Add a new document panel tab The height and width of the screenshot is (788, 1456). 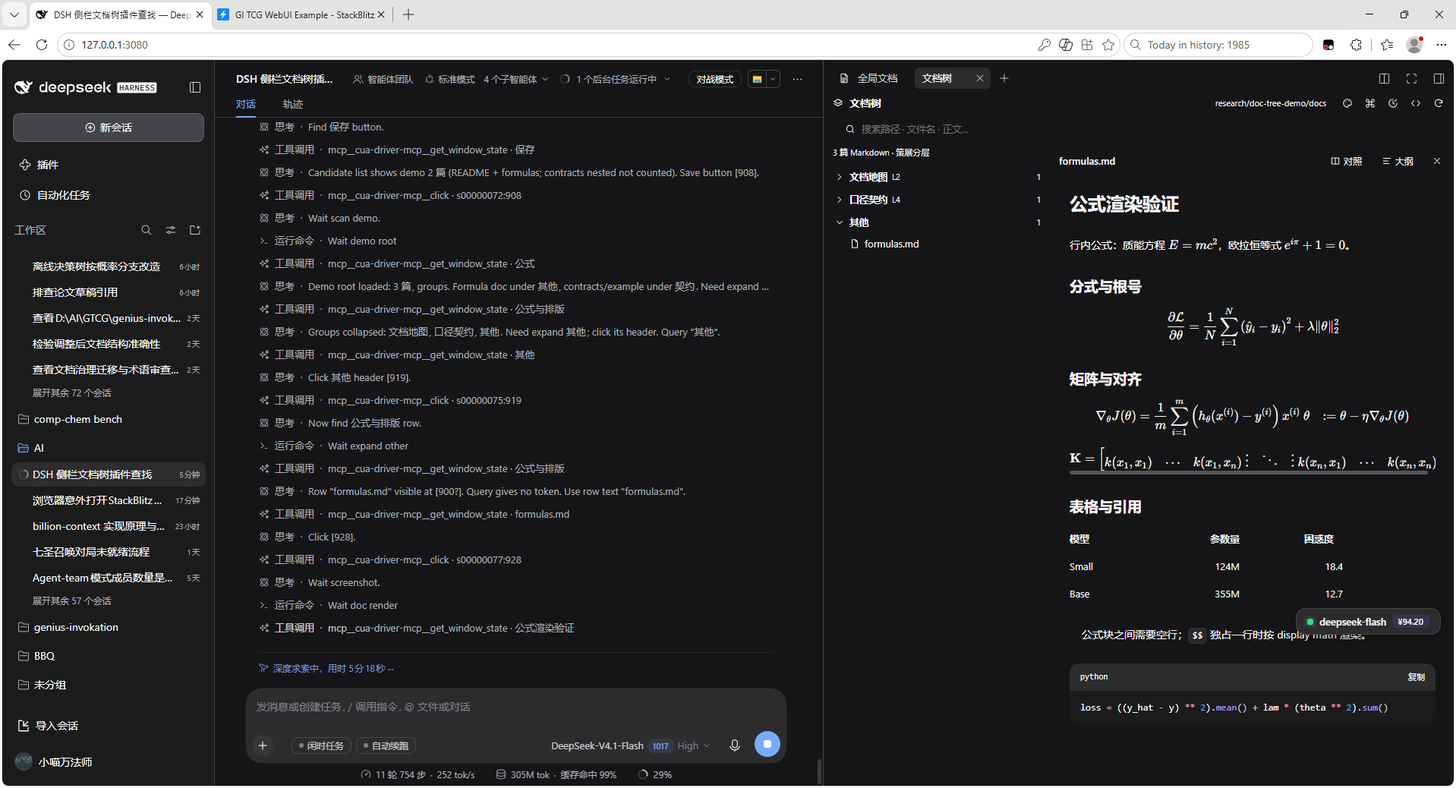(x=1004, y=78)
